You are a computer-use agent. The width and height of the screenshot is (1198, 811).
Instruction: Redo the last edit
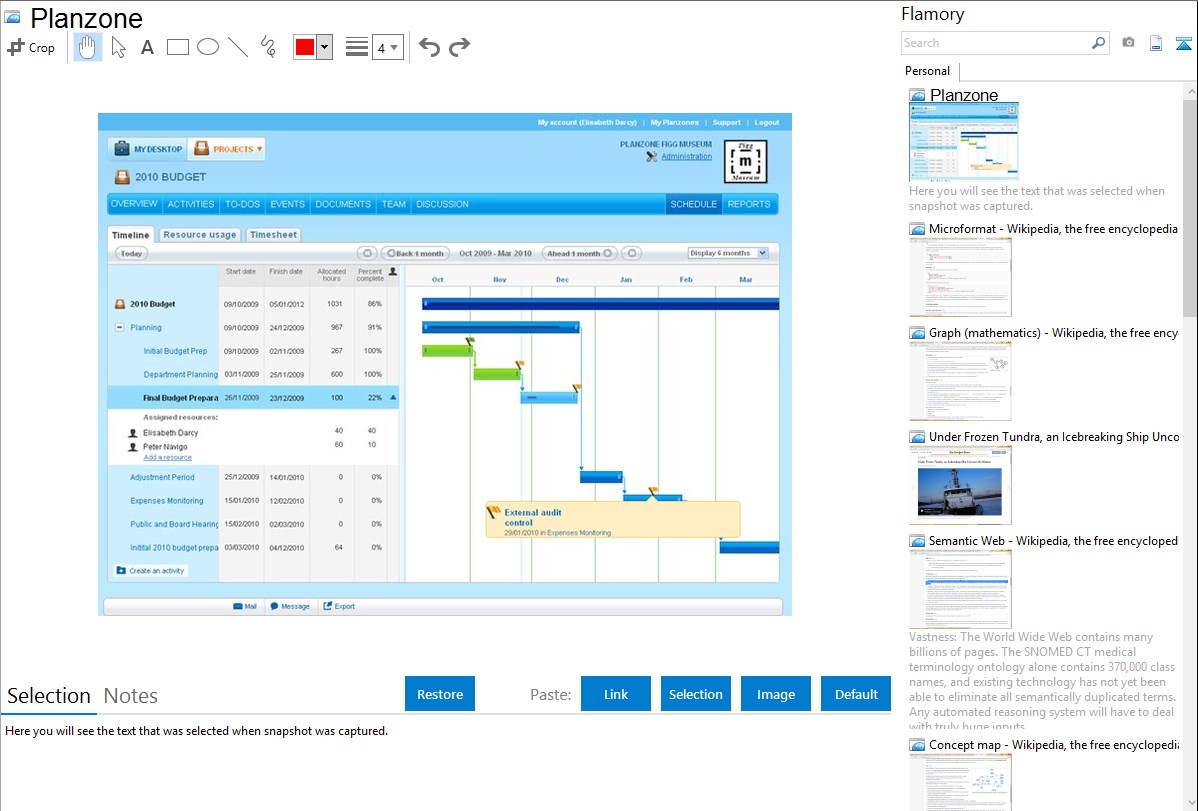click(x=459, y=47)
